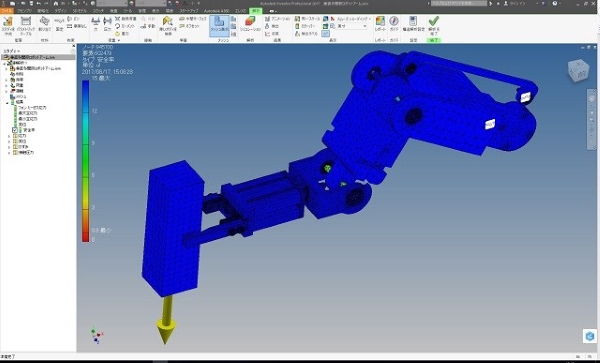This screenshot has width=600, height=363.
Task: Click the safety factor color legend bar
Action: [x=85, y=161]
